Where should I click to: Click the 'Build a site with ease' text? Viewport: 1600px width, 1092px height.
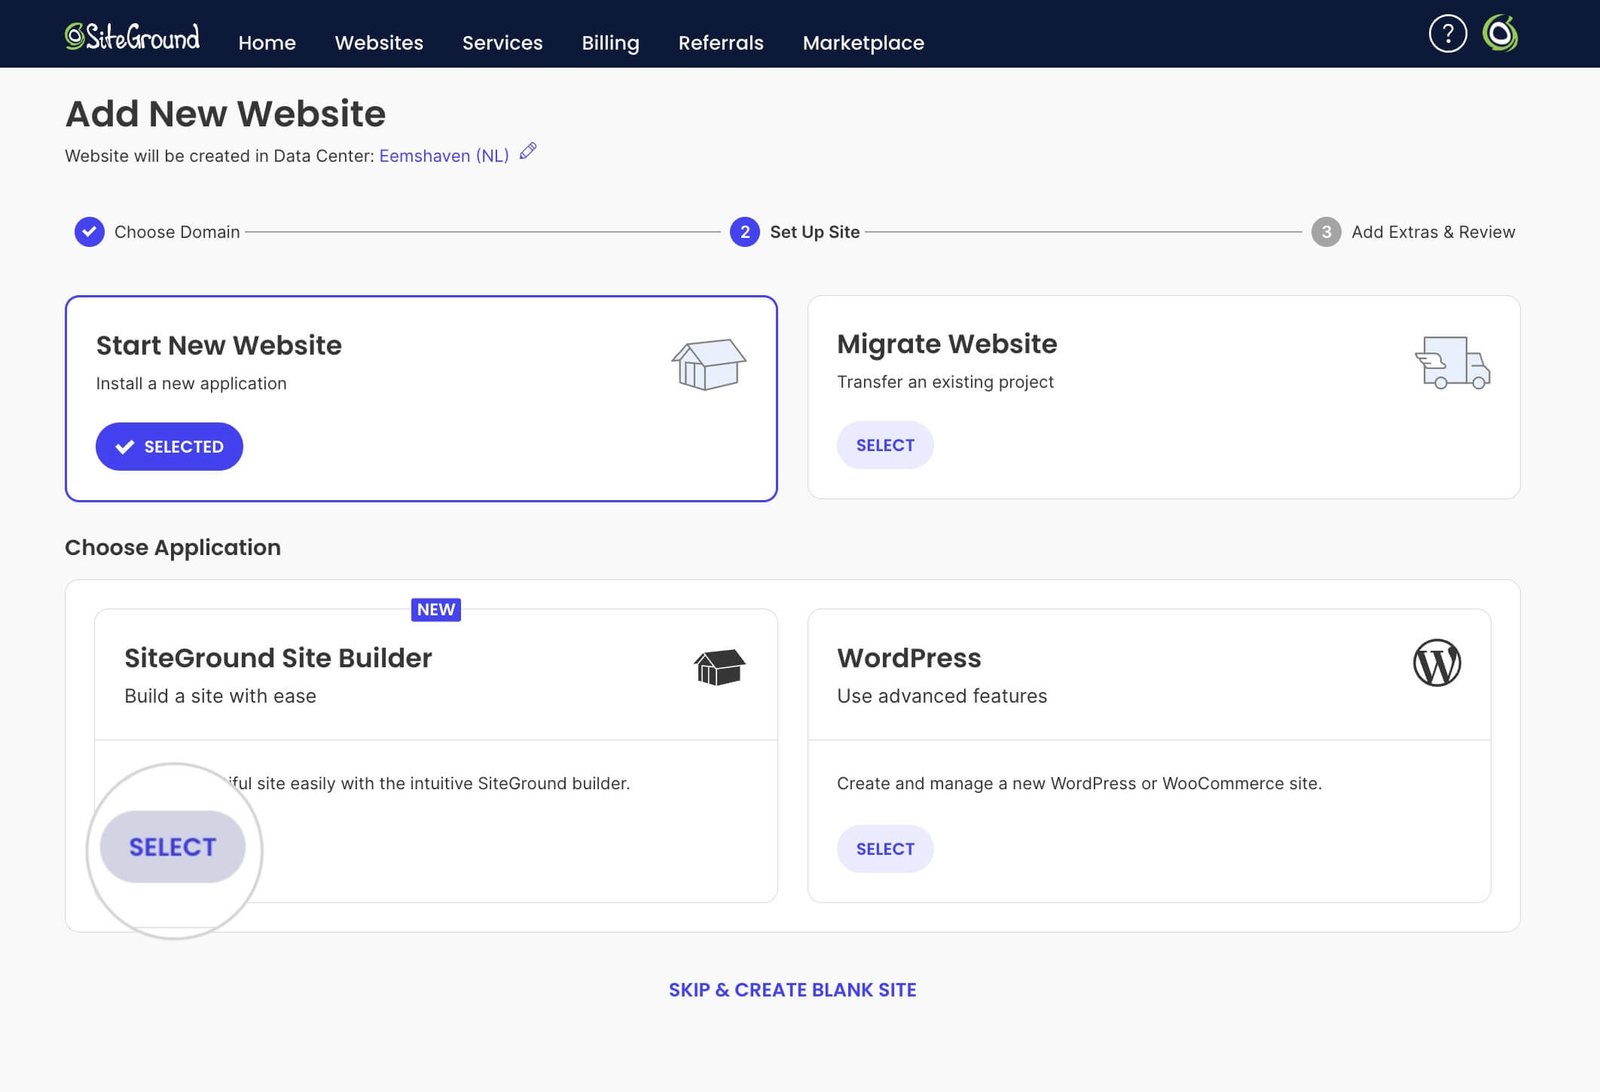point(220,696)
